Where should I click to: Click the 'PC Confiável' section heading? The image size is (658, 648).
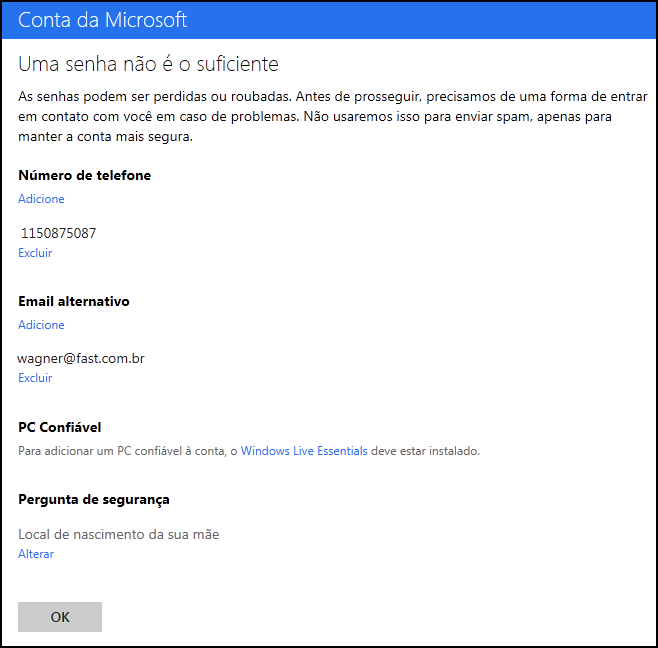(60, 427)
